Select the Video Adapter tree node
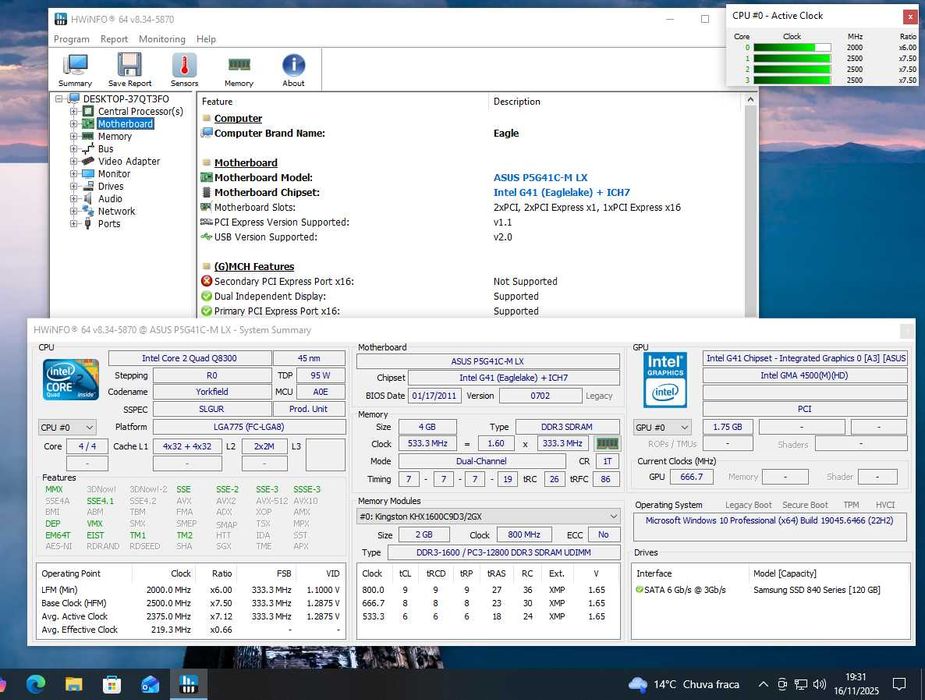 pyautogui.click(x=129, y=161)
